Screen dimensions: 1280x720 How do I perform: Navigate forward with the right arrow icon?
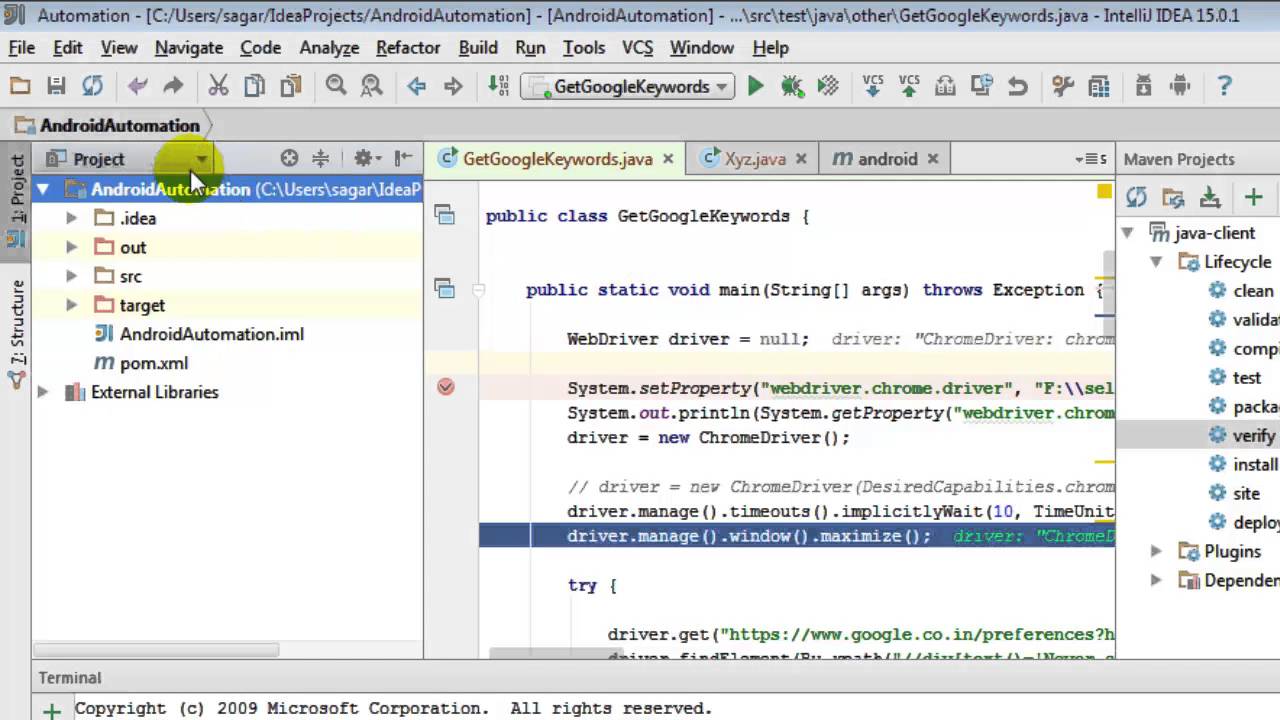point(453,87)
